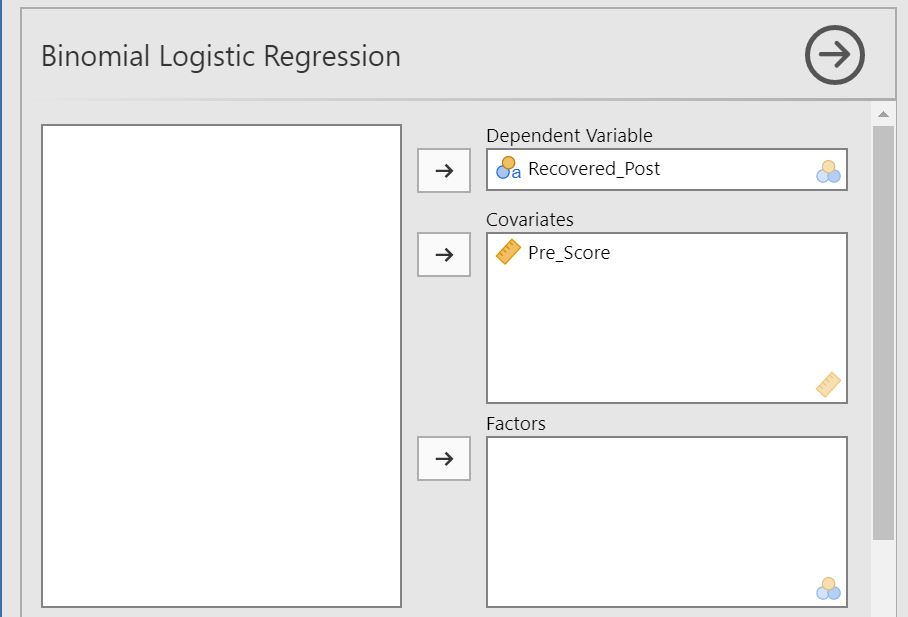Select the Recovered_Post variable

coord(594,169)
